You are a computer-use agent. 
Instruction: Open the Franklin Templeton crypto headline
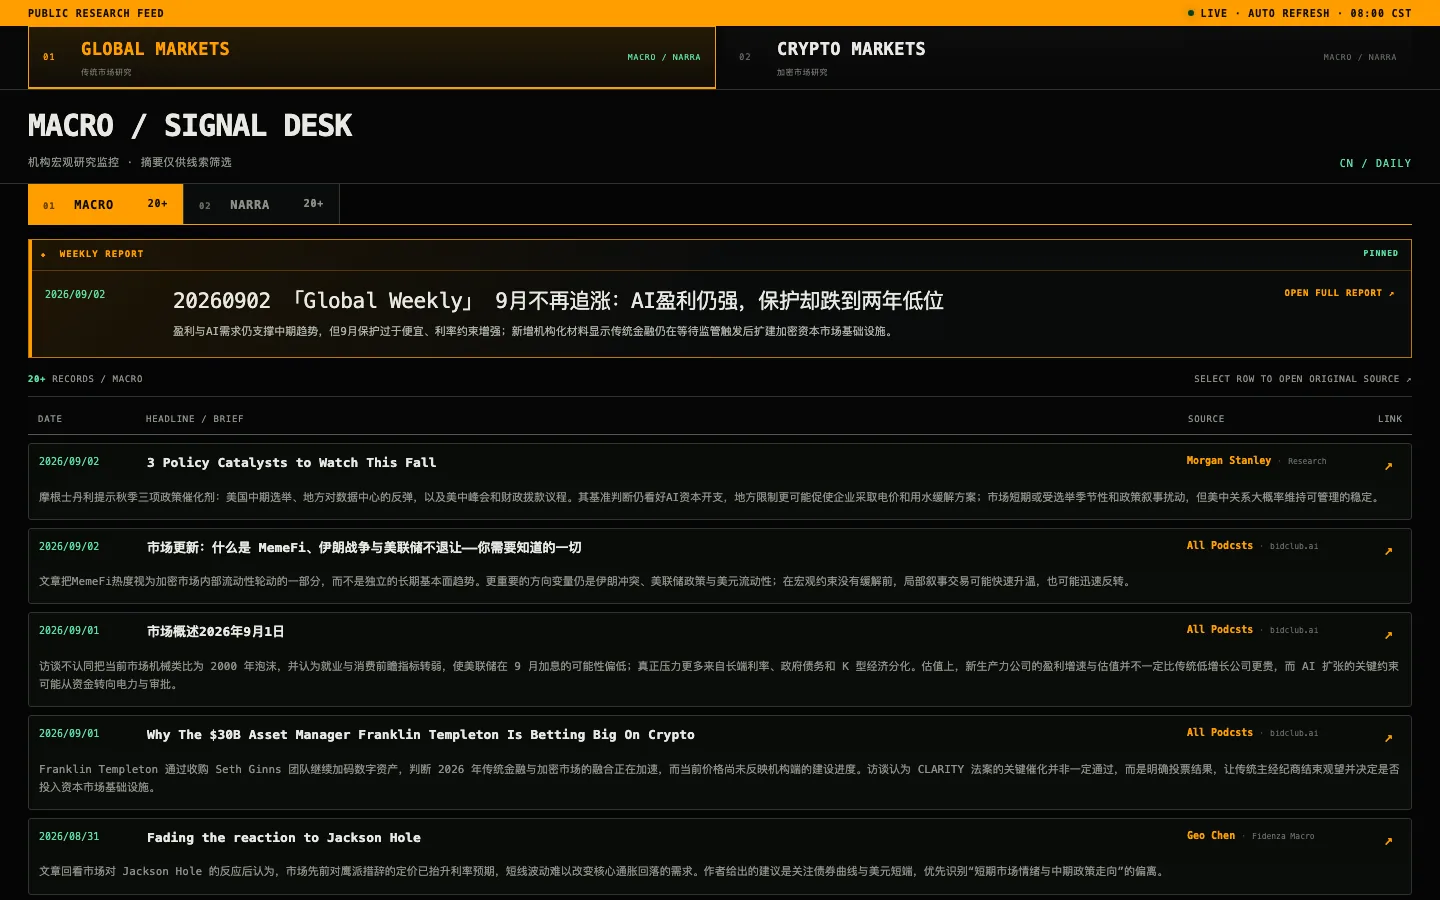click(x=421, y=735)
